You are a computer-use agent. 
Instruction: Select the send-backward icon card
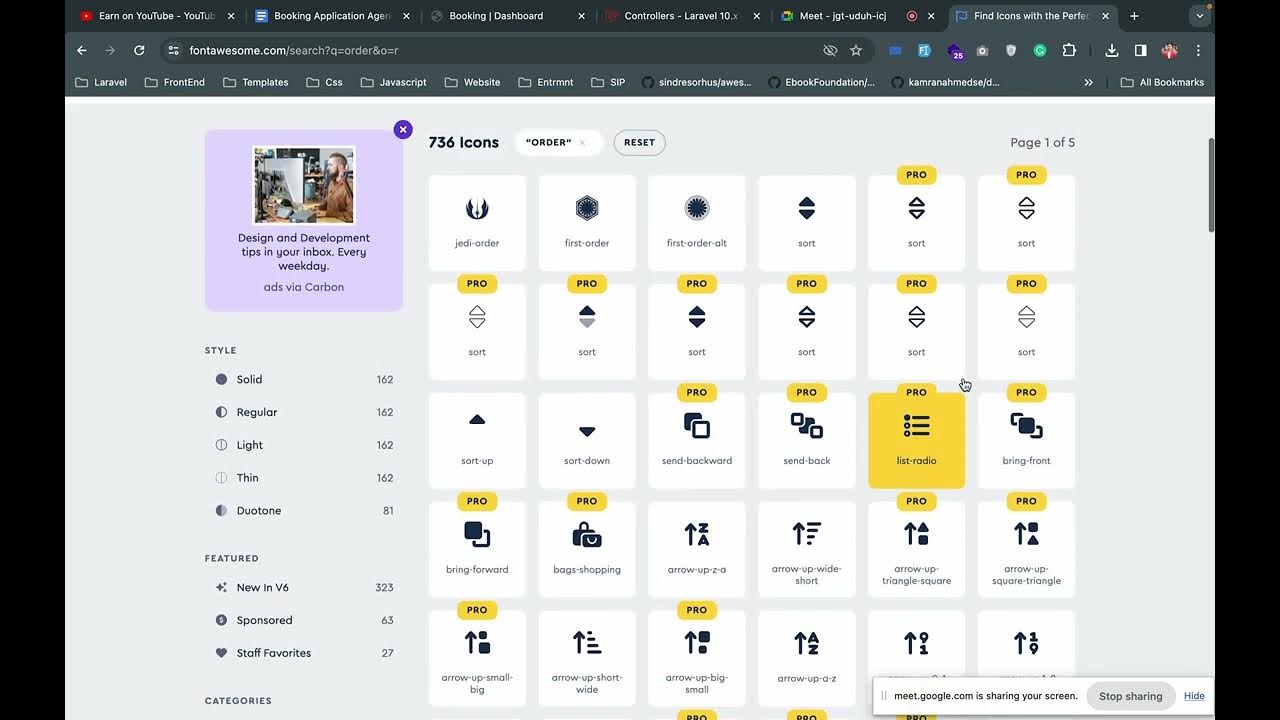(x=697, y=440)
